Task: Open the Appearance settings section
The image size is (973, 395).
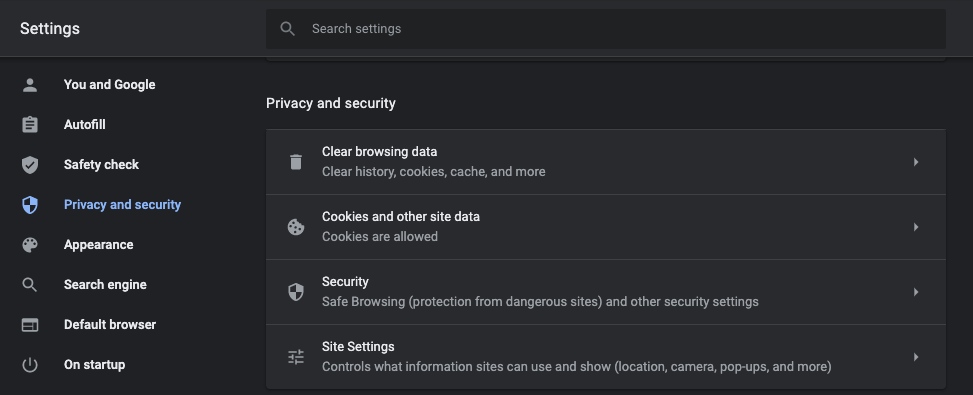Action: (98, 245)
